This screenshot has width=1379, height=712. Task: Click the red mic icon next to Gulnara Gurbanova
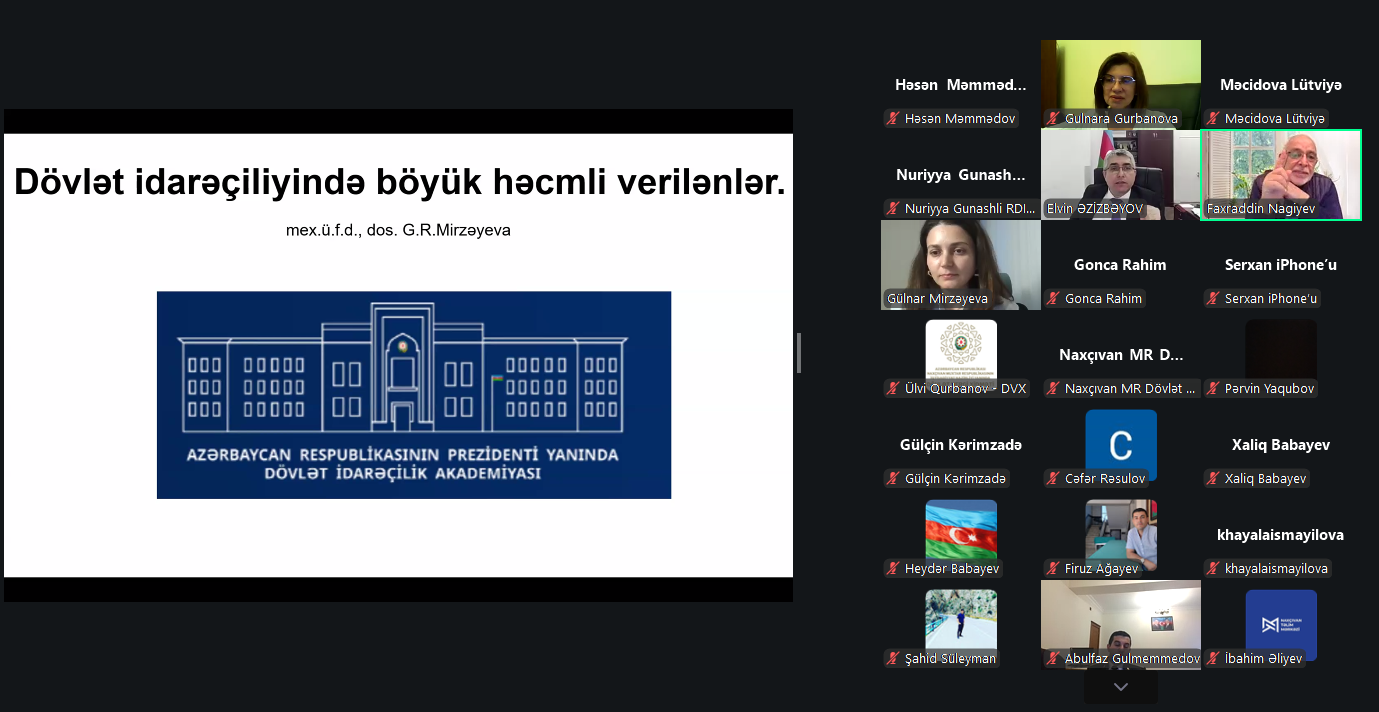(x=1053, y=118)
